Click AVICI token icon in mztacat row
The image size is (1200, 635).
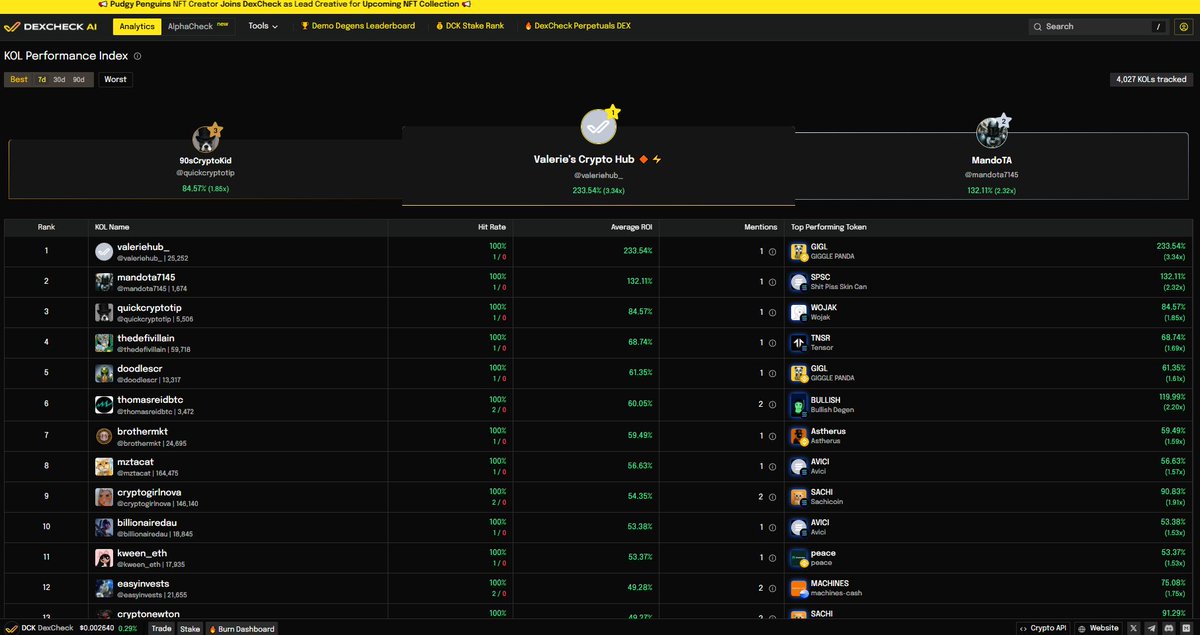799,466
